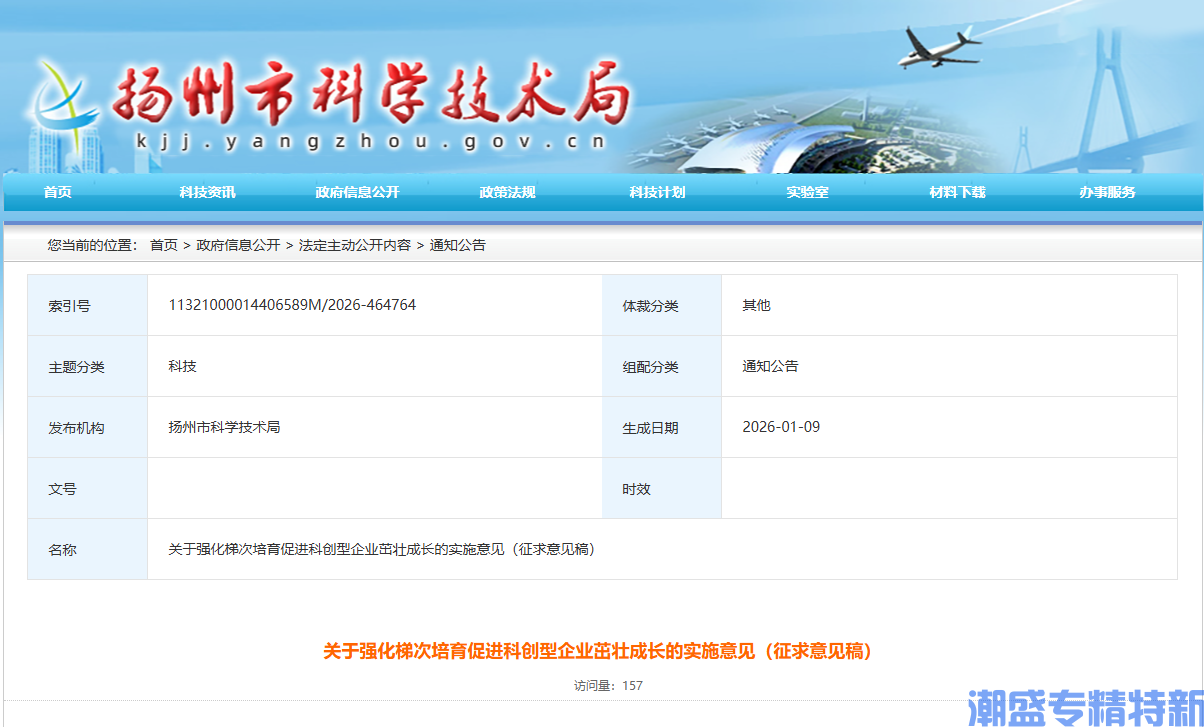The height and width of the screenshot is (727, 1204).
Task: Open the 实验室 navigation entry
Action: tap(806, 193)
